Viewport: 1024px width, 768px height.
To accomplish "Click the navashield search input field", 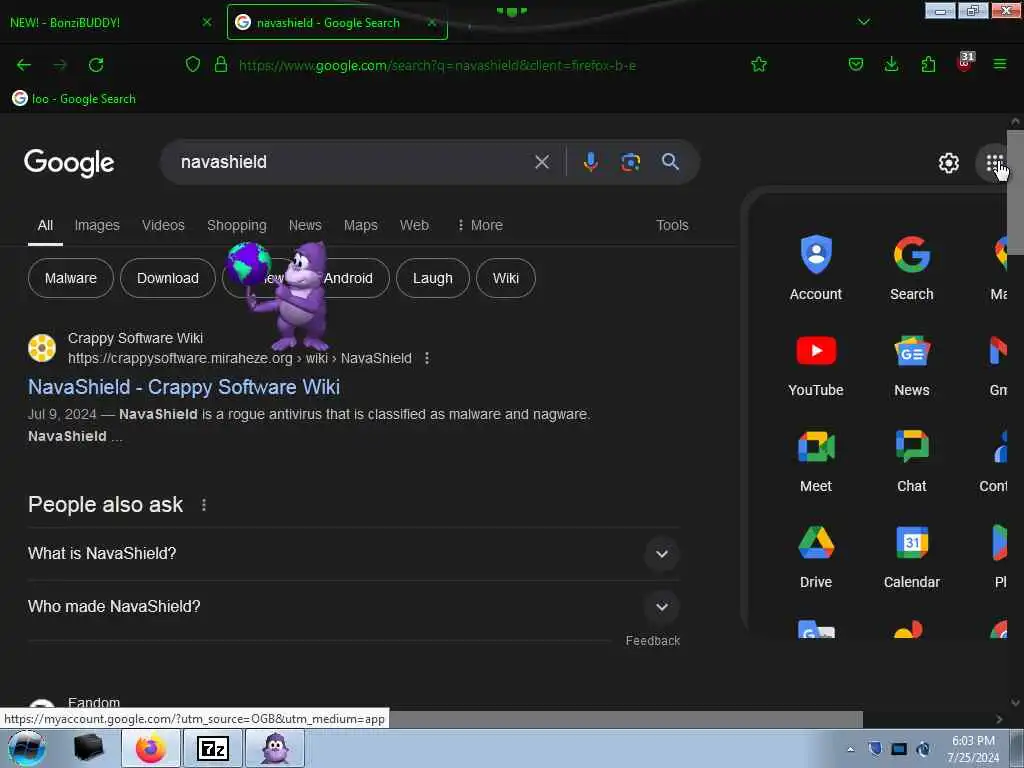I will pos(353,162).
